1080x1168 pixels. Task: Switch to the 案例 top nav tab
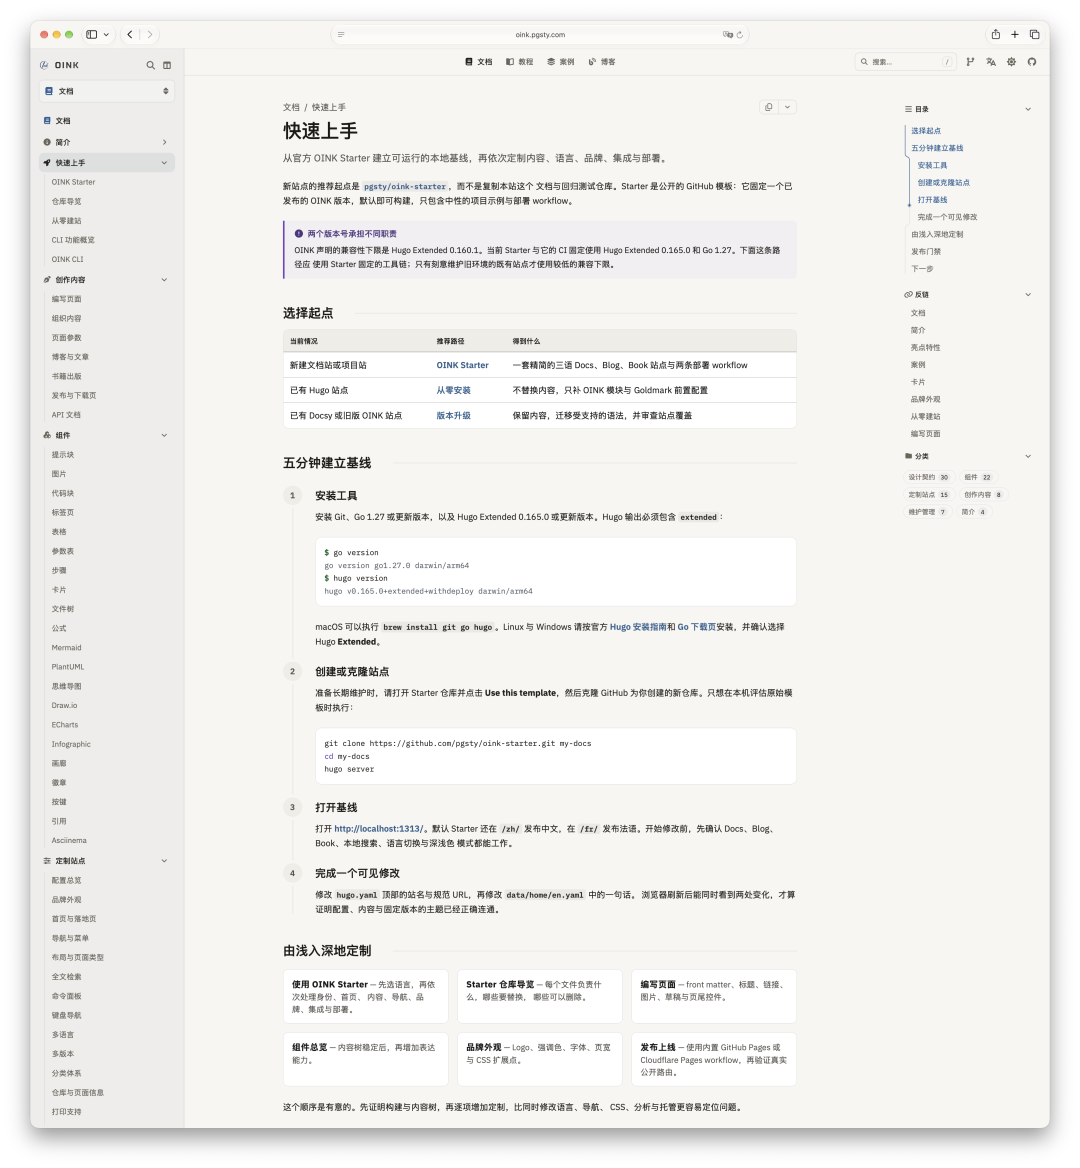tap(561, 62)
